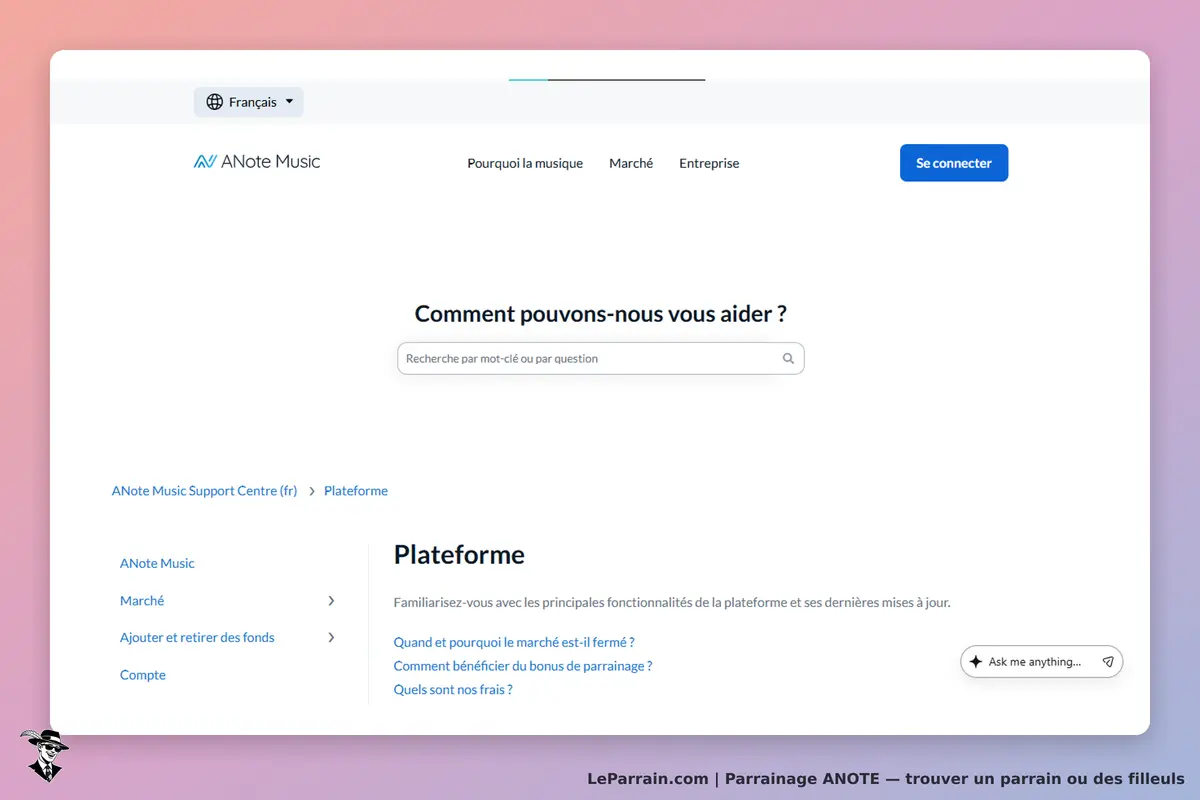Click the search magnifier icon
The width and height of the screenshot is (1200, 800).
pos(788,359)
